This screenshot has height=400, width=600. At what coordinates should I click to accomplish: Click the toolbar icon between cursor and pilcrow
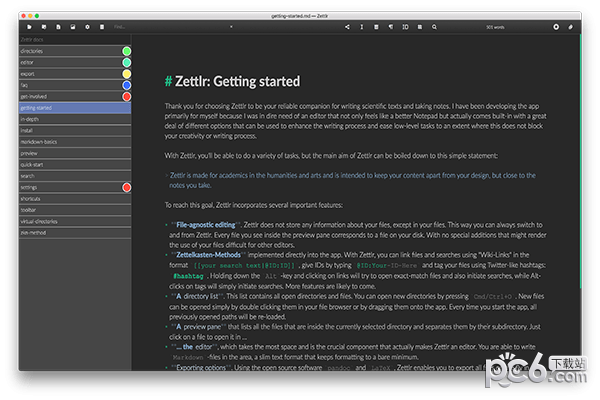(376, 27)
